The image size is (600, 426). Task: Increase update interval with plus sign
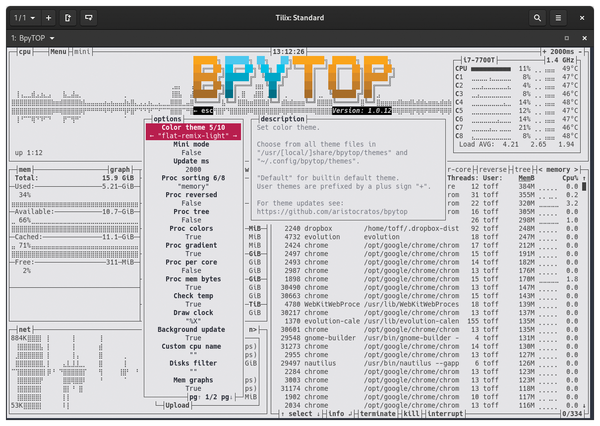click(544, 51)
